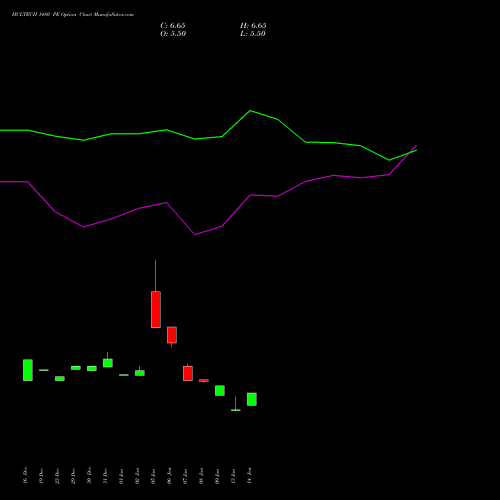Click the green candle above 30 Dec
This screenshot has width=500, height=500.
pos(92,368)
